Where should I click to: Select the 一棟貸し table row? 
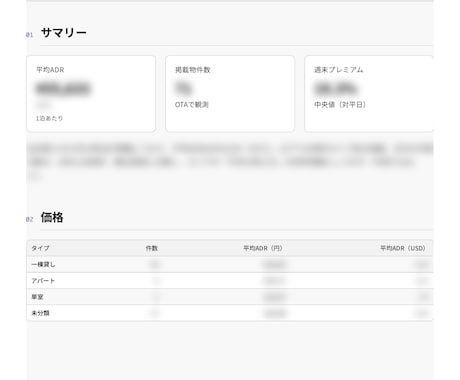coord(230,264)
